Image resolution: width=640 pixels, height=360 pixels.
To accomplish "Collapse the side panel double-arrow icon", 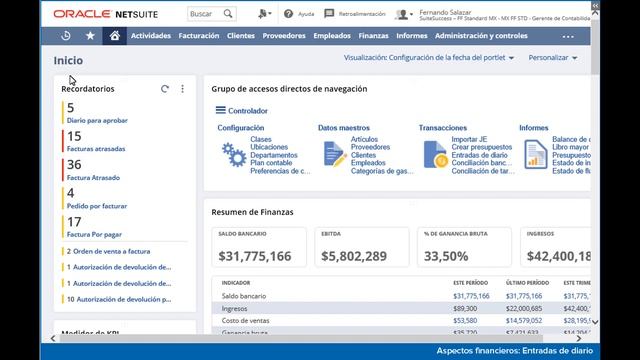I will (x=595, y=6).
